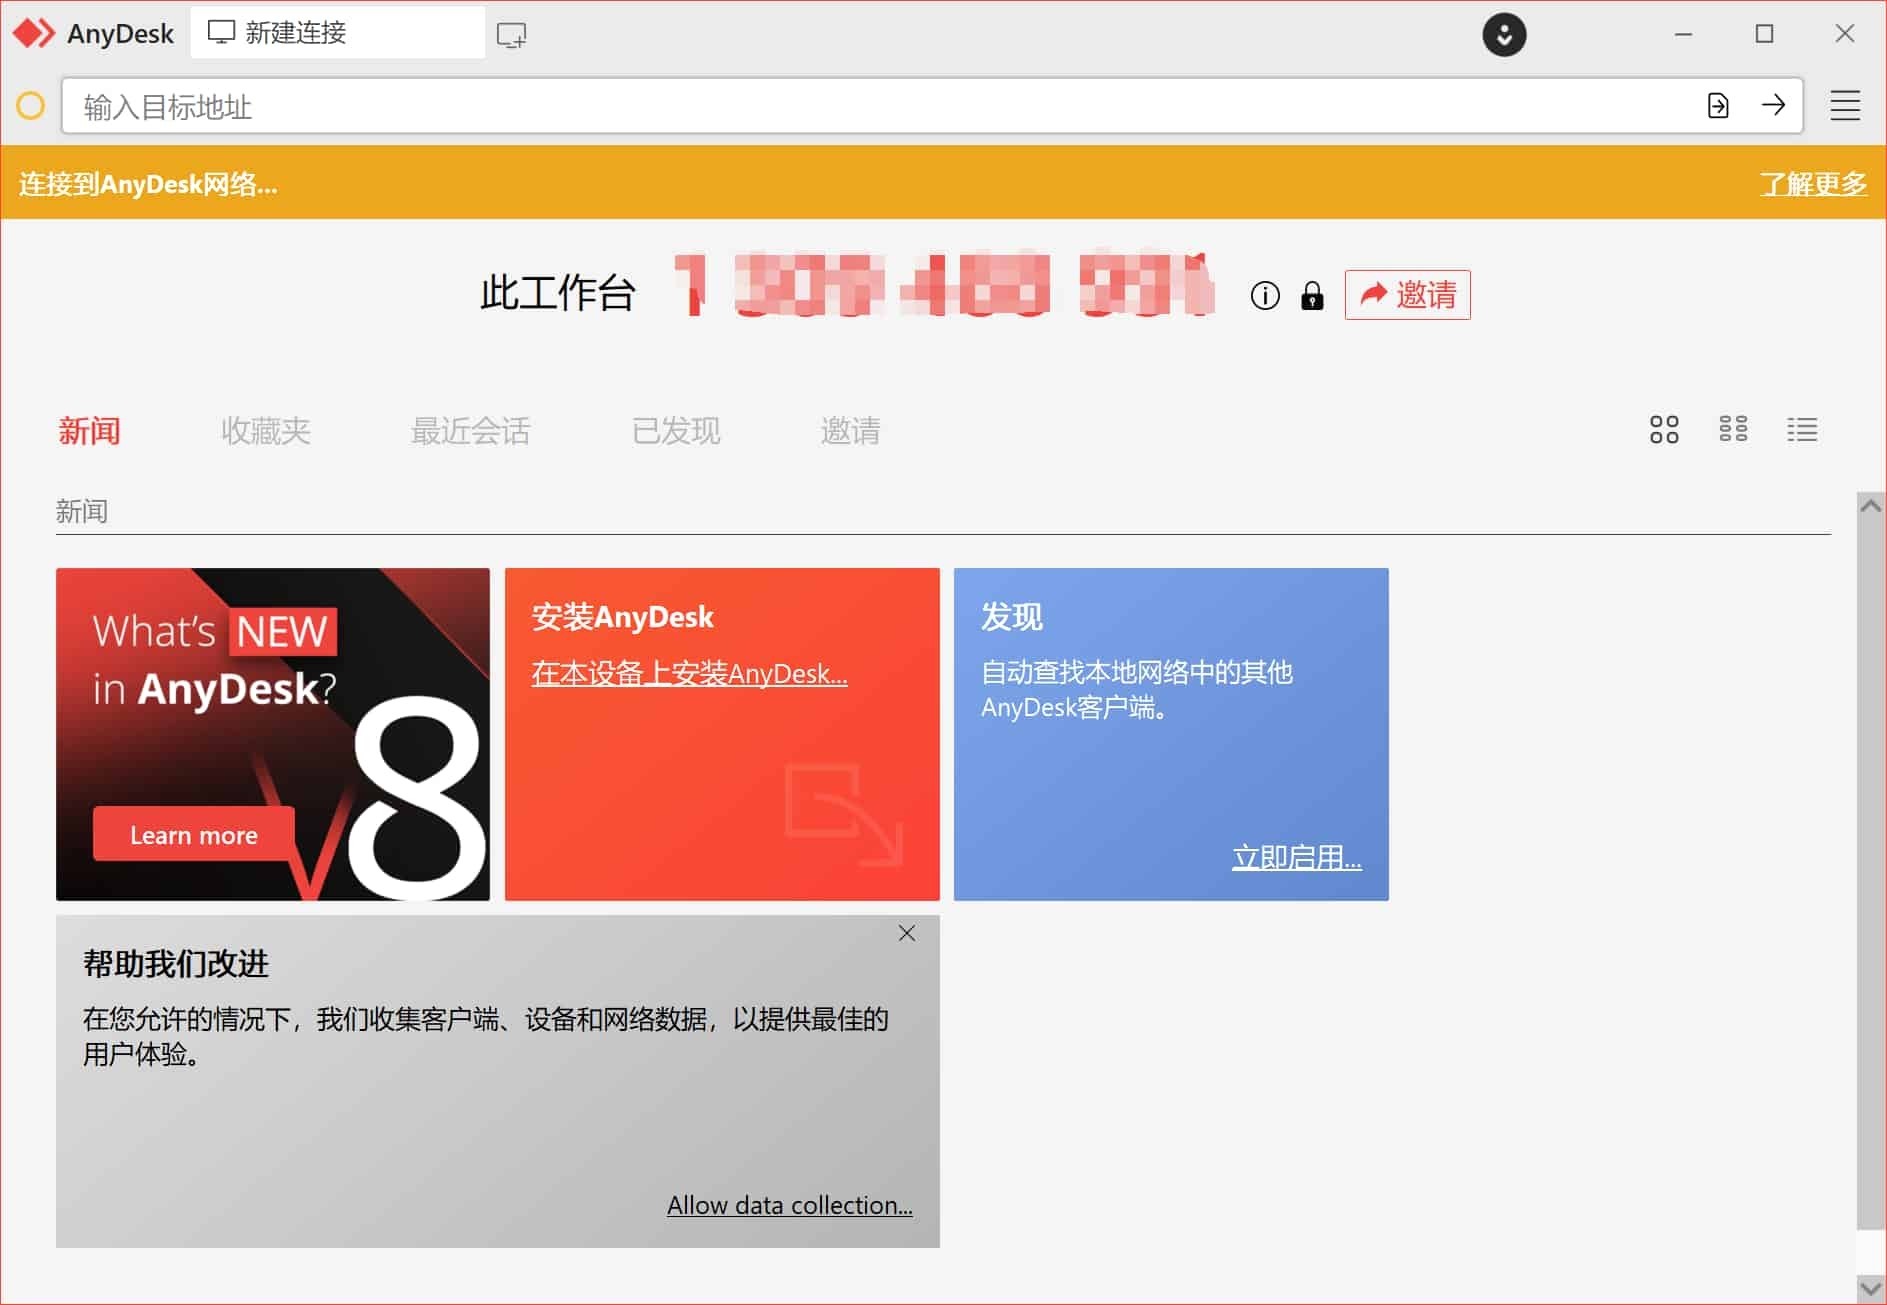Click Learn more on the What's New card
The height and width of the screenshot is (1305, 1887).
(193, 834)
